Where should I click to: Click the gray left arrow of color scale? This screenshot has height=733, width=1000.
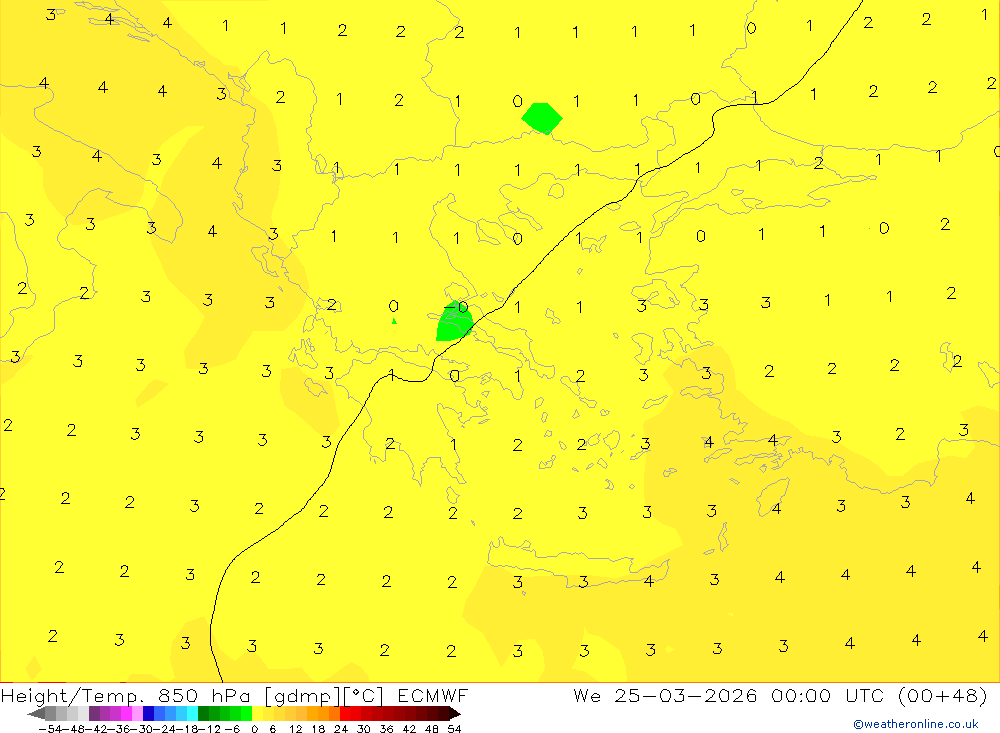(x=36, y=714)
